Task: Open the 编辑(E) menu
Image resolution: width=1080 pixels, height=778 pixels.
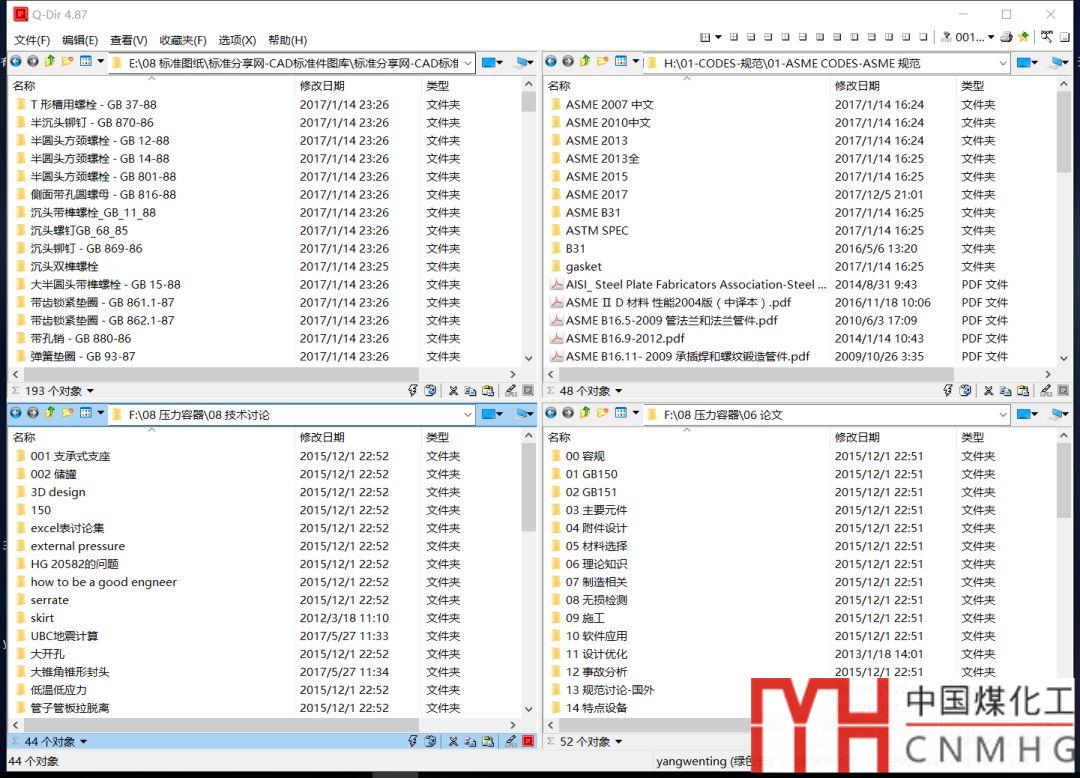Action: point(80,40)
